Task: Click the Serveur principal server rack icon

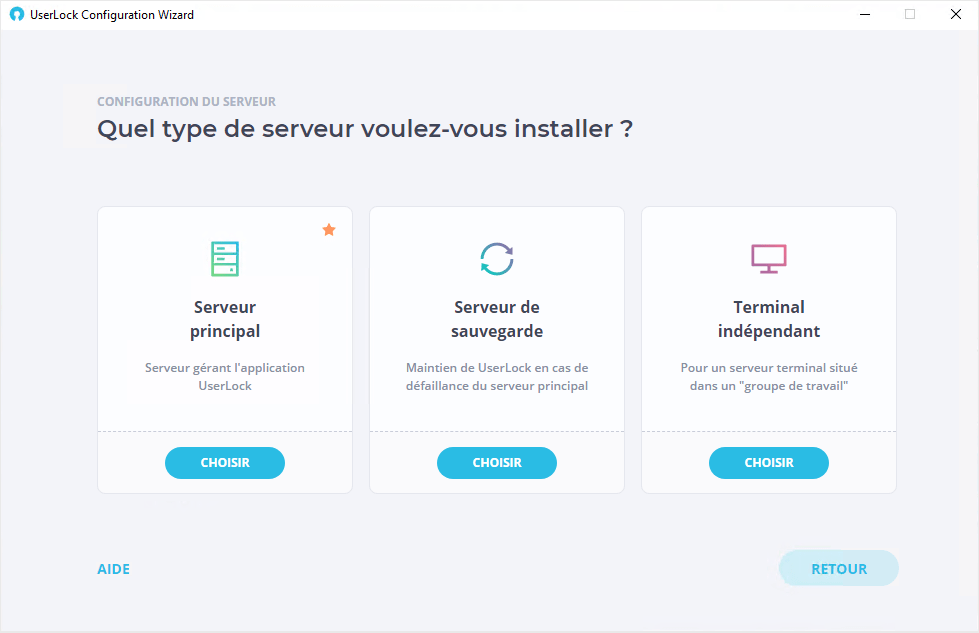Action: coord(225,258)
